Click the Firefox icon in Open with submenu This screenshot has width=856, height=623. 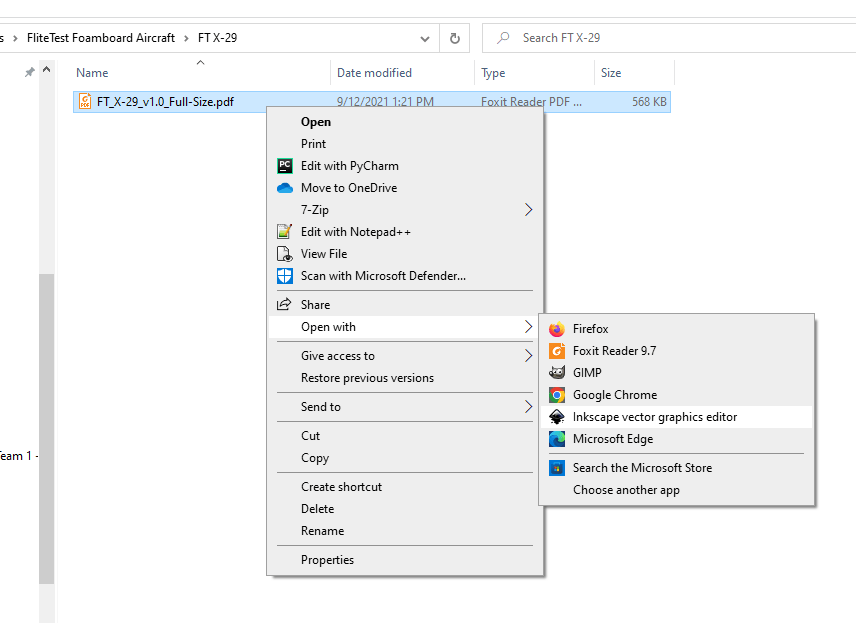click(557, 329)
